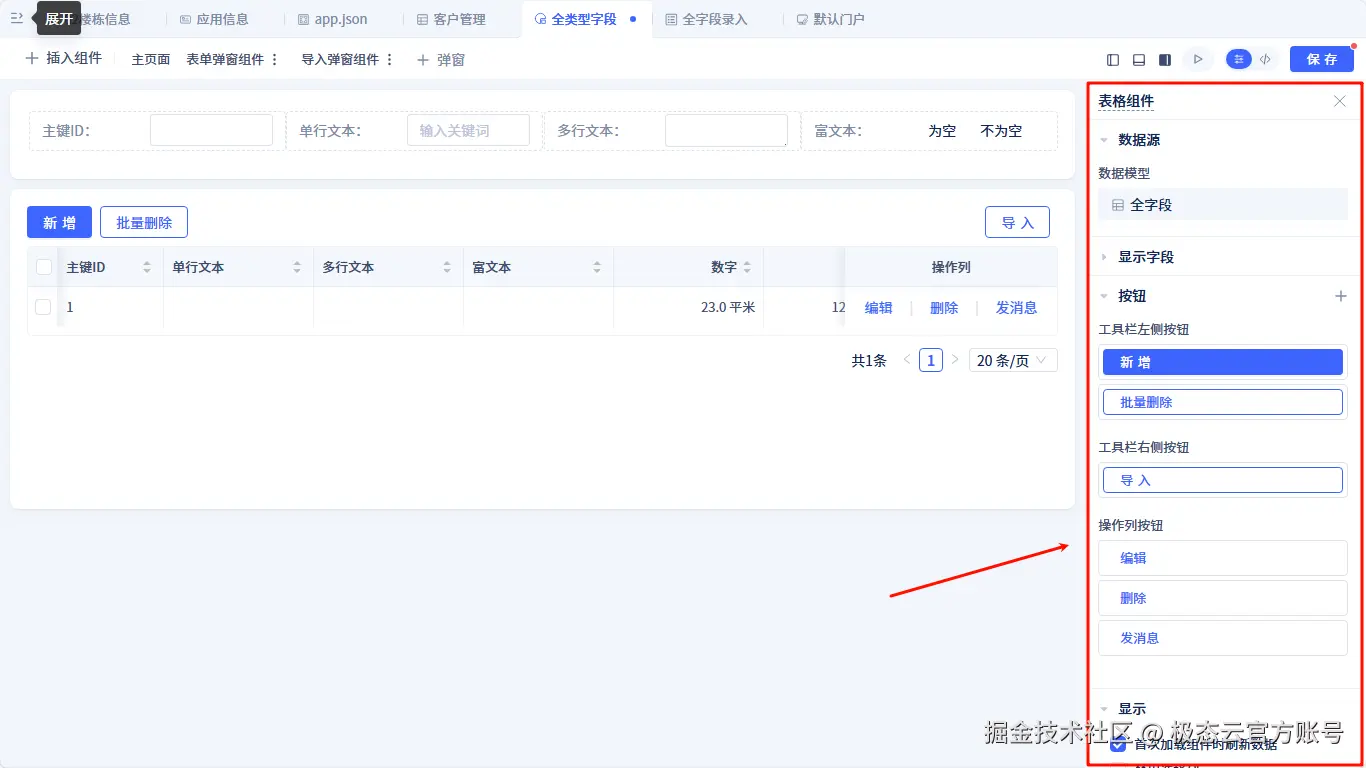Open the 表单弹窗组件 sub-tab
Screen dimensions: 1366x768
[225, 60]
